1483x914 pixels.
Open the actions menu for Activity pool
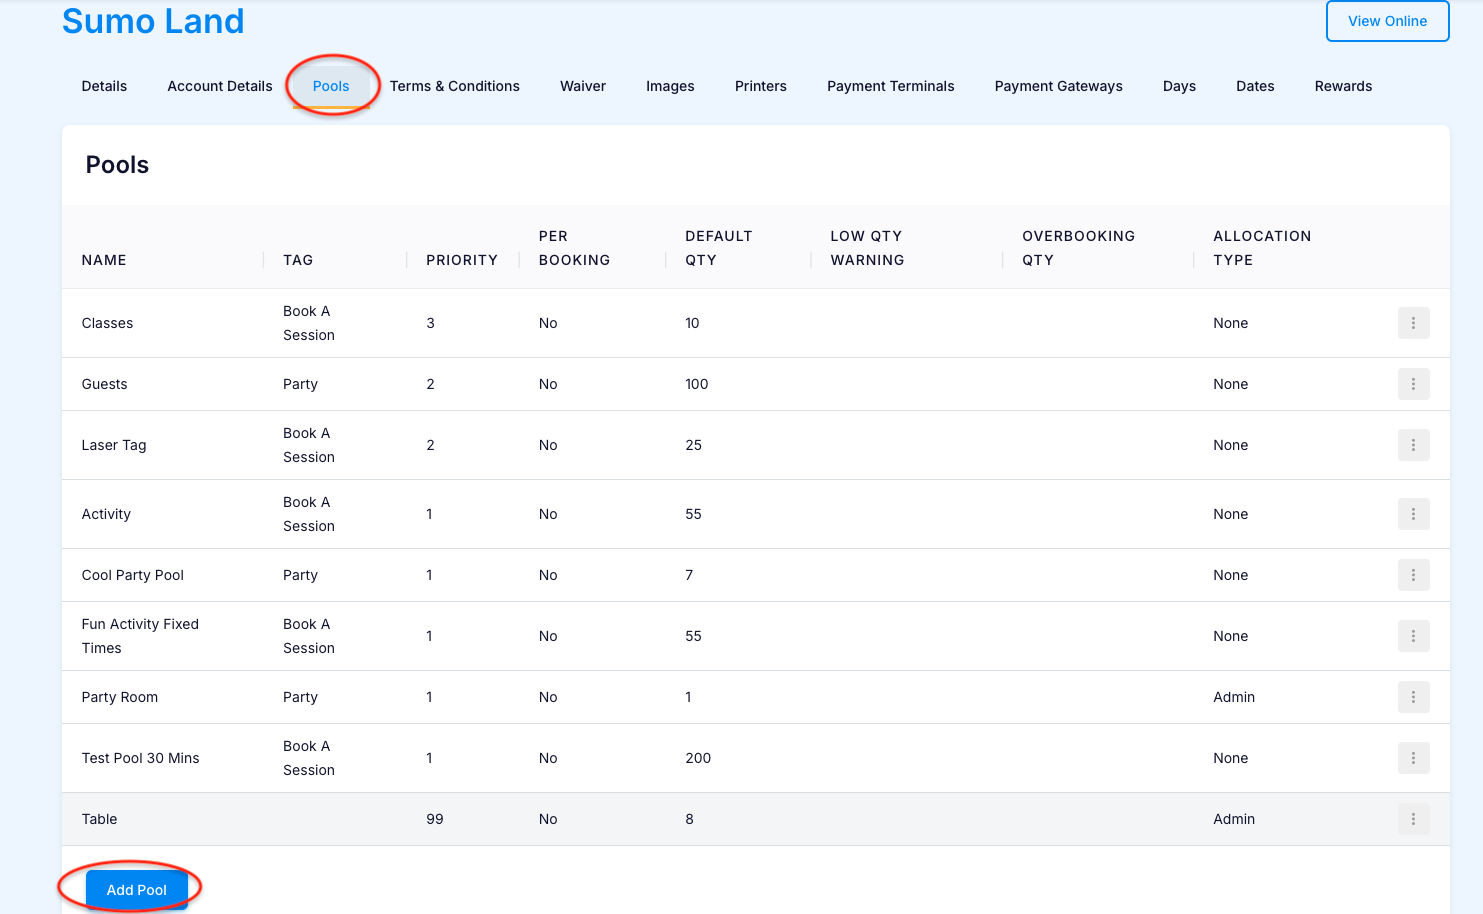[x=1413, y=514]
